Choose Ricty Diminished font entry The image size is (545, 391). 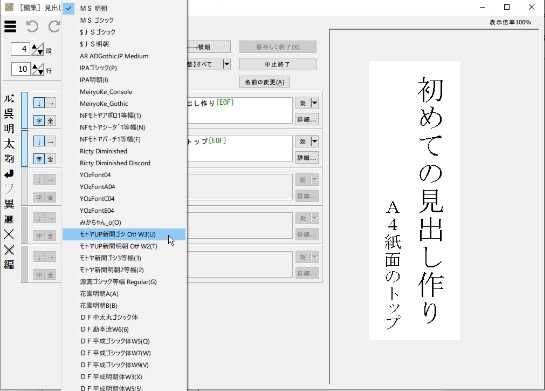(124, 151)
